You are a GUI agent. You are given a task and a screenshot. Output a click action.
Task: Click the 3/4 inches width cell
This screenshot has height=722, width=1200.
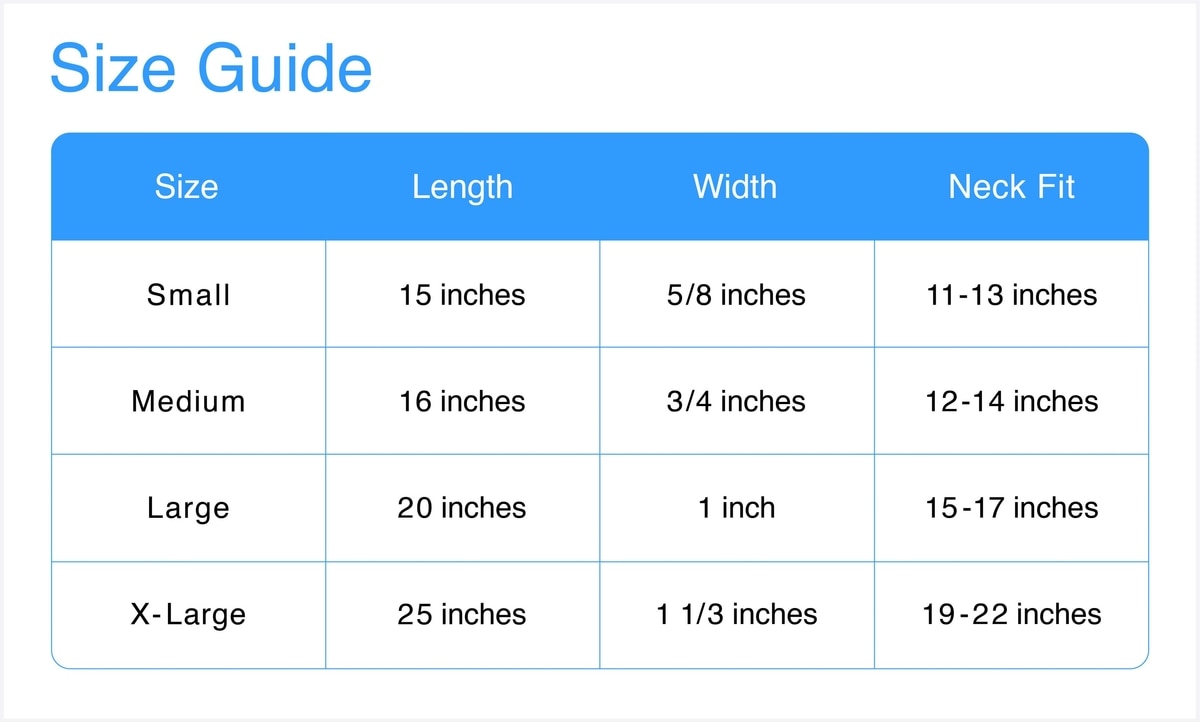[736, 401]
